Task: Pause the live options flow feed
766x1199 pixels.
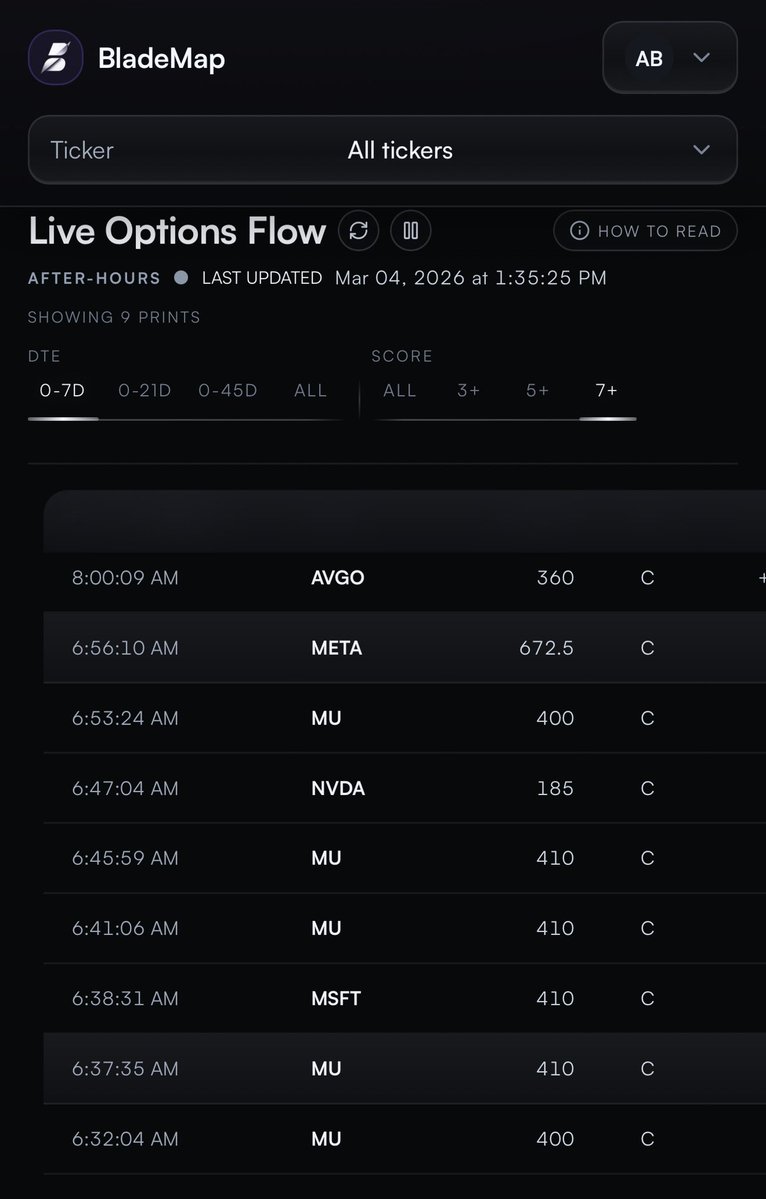Action: 410,231
